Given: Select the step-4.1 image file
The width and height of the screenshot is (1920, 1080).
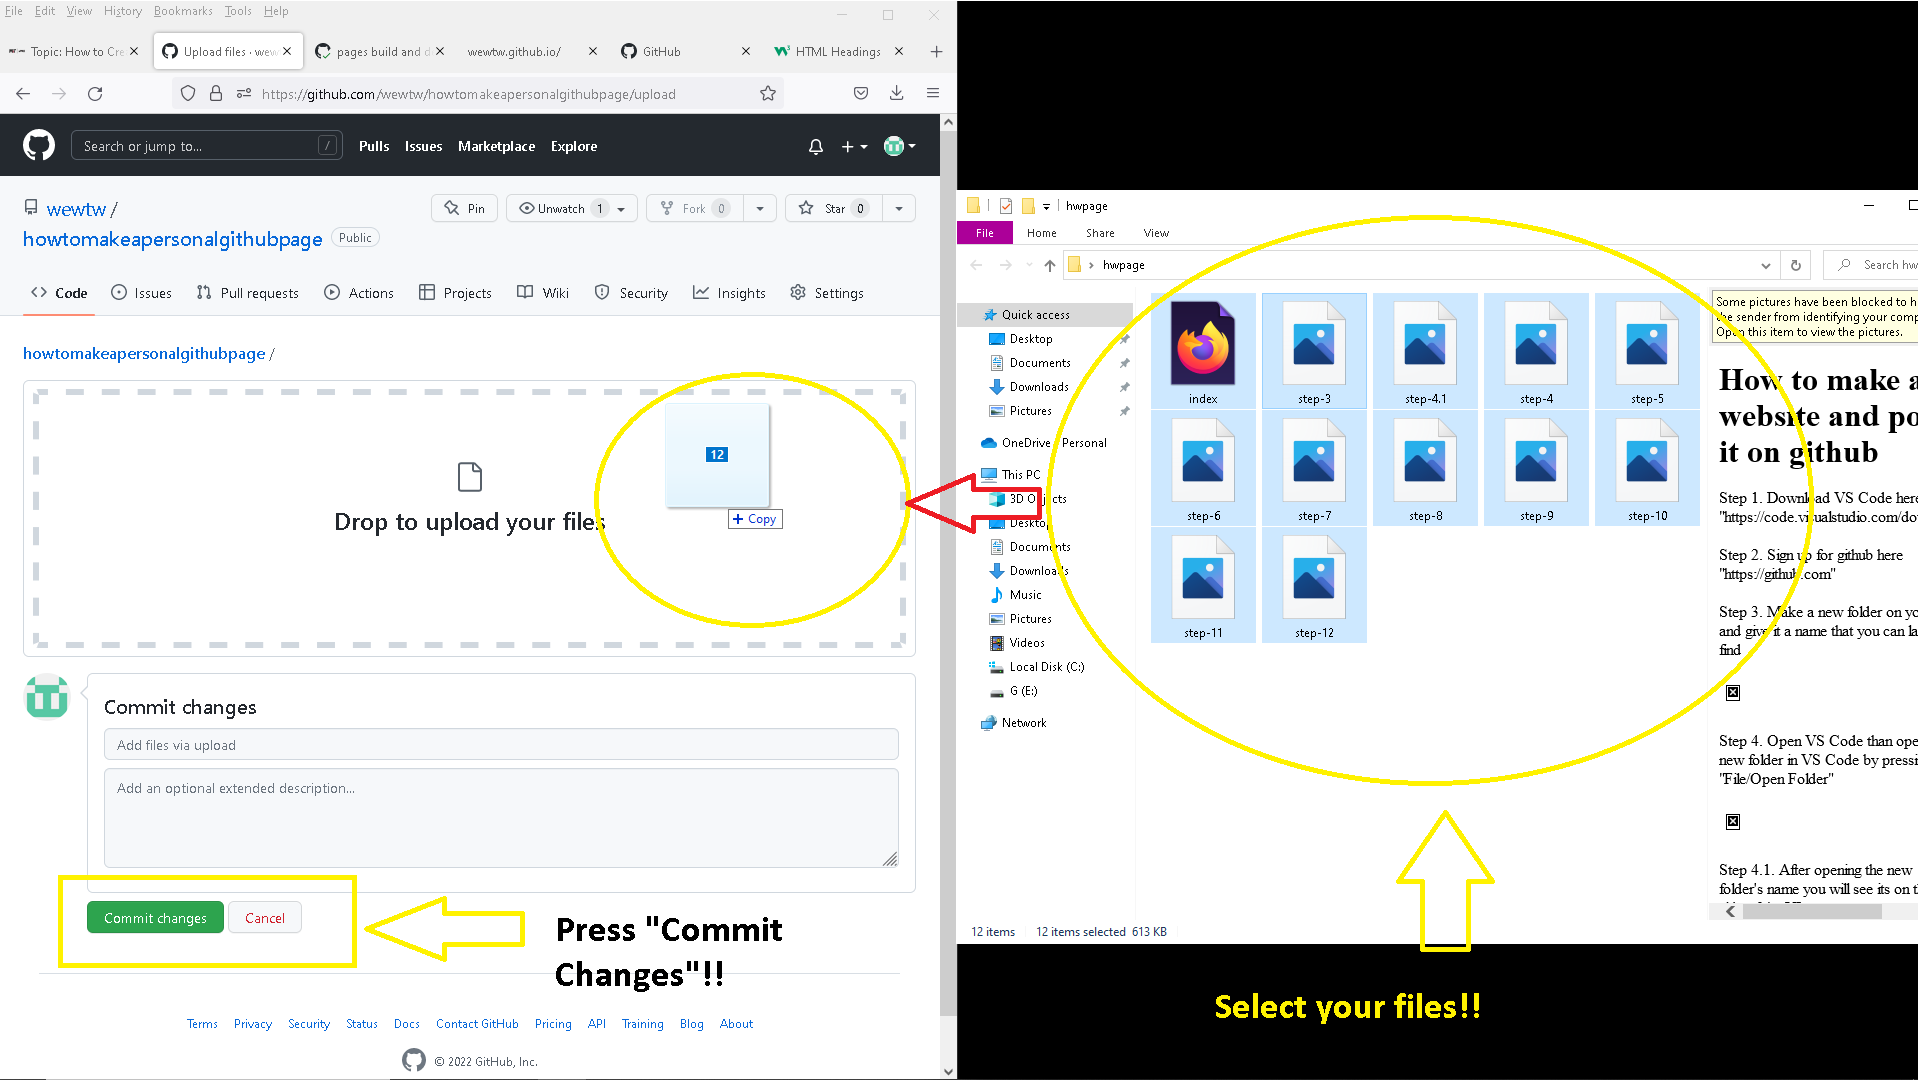Looking at the screenshot, I should click(1425, 351).
